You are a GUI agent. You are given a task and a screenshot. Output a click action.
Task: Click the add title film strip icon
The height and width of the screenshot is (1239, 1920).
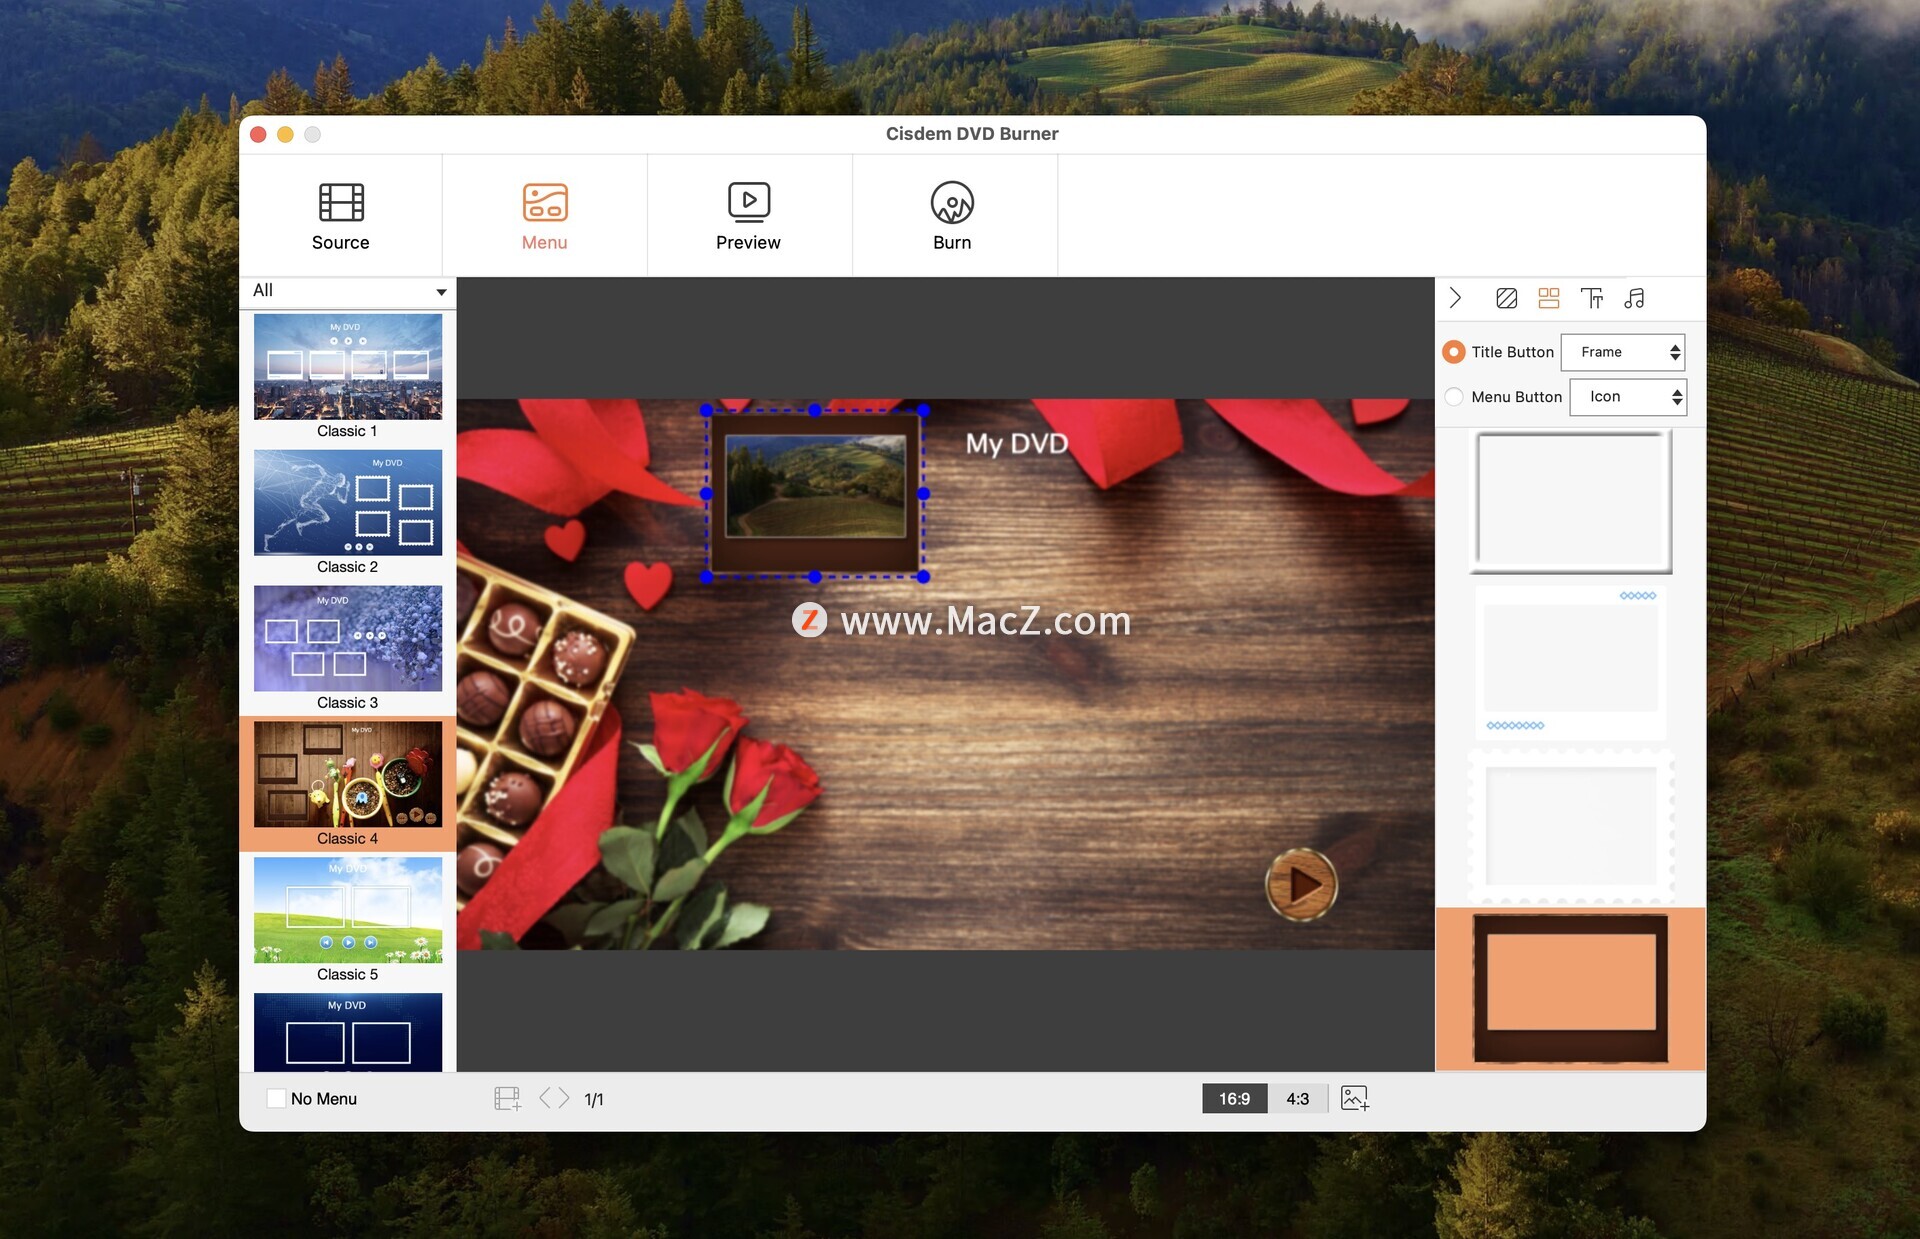pos(508,1099)
